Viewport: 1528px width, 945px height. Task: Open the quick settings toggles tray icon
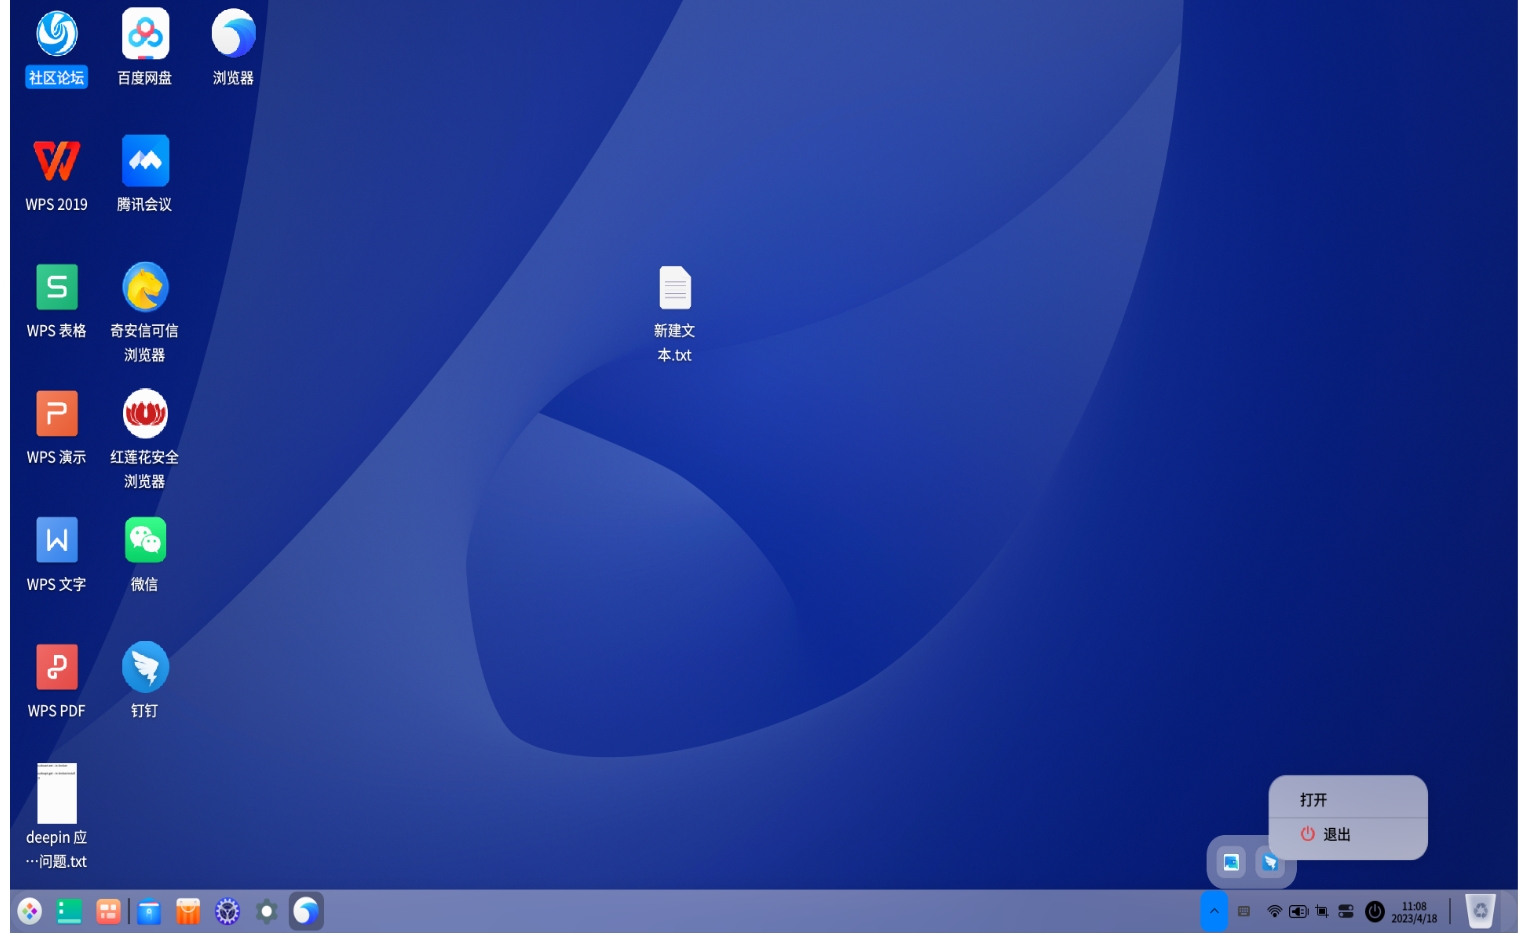tap(1346, 912)
